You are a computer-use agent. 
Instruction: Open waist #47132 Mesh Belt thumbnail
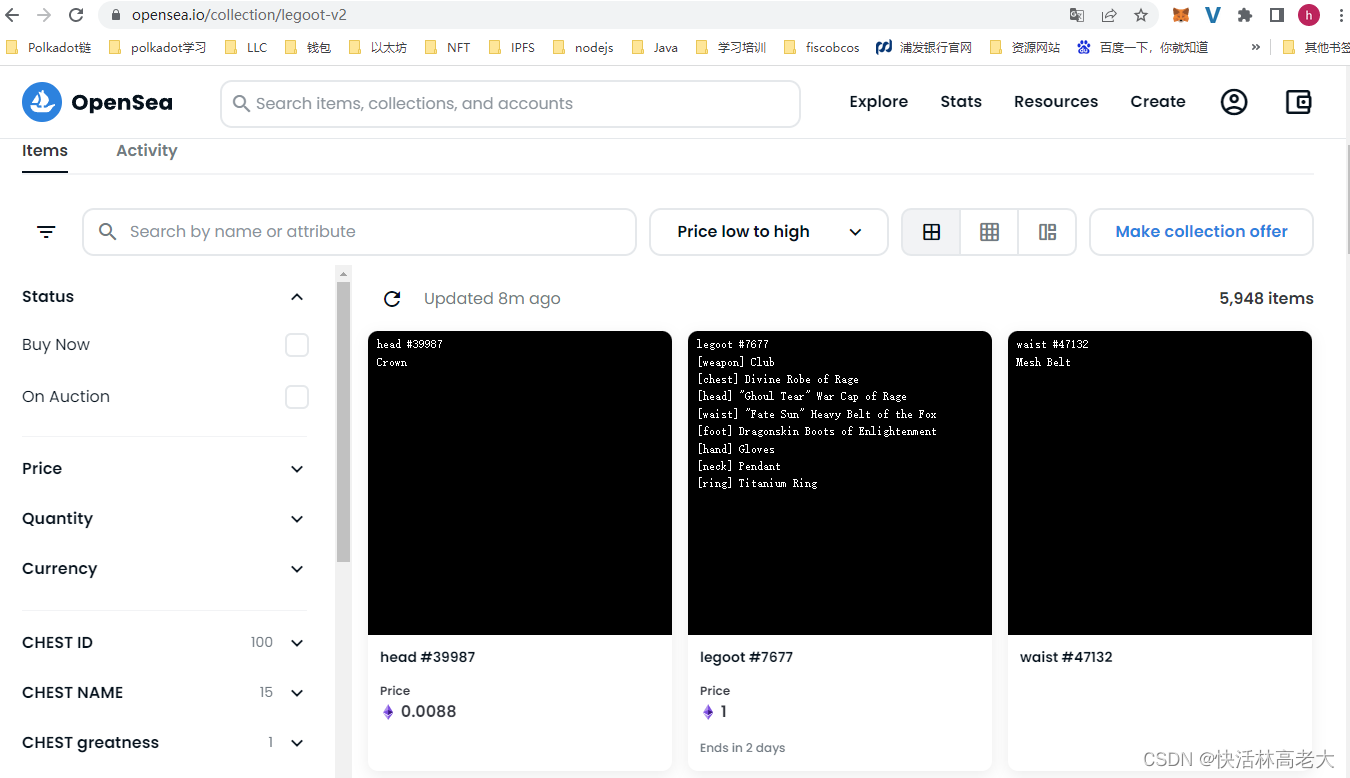1160,483
